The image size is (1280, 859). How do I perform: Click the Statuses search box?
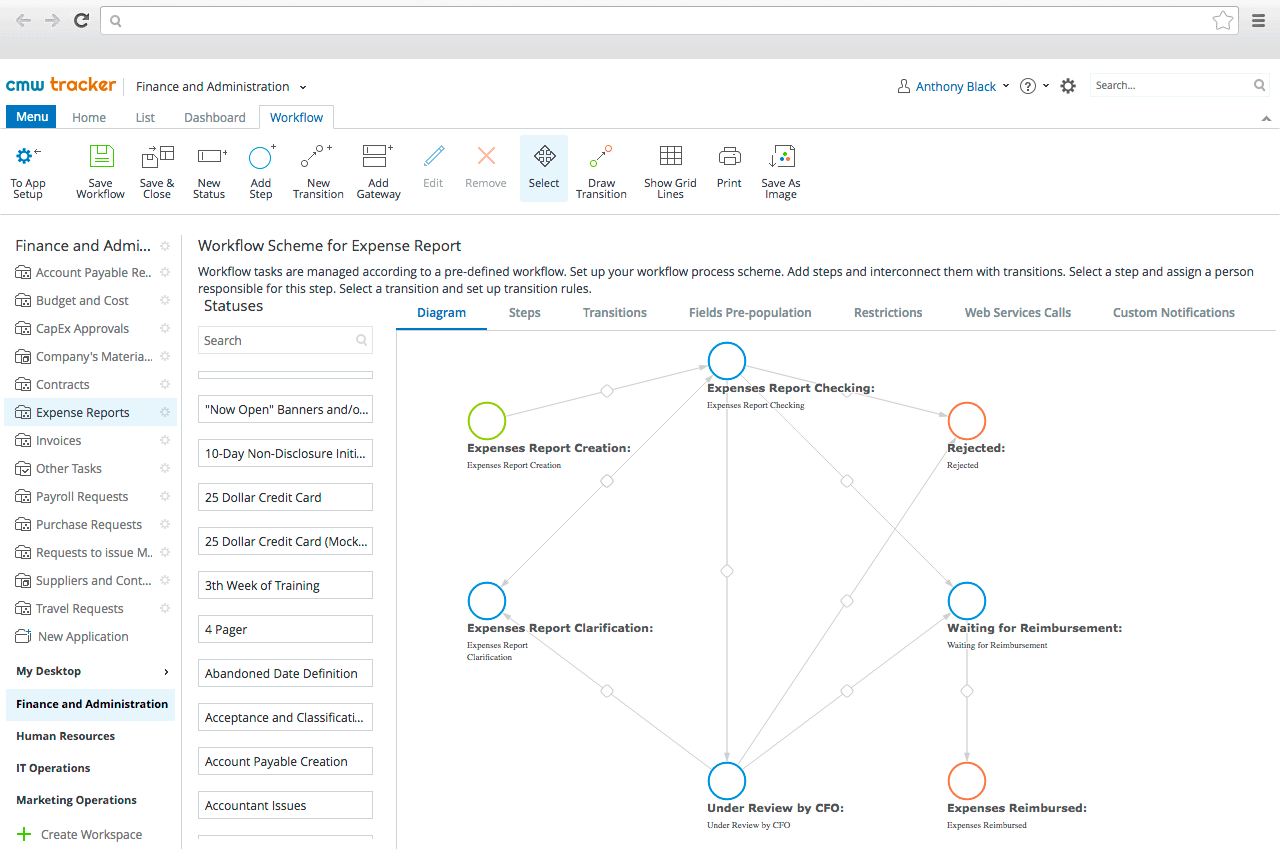tap(285, 340)
